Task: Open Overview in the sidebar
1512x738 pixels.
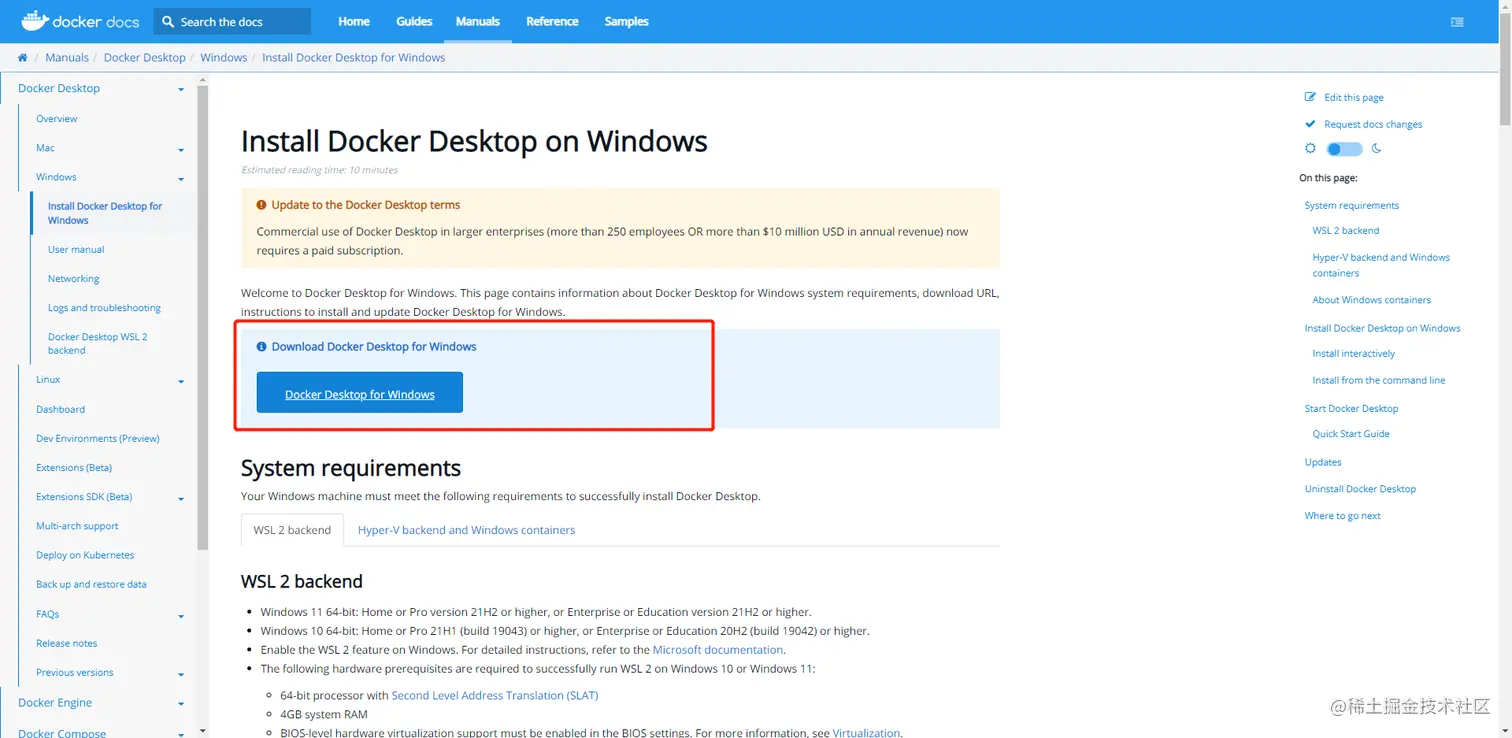Action: [57, 119]
